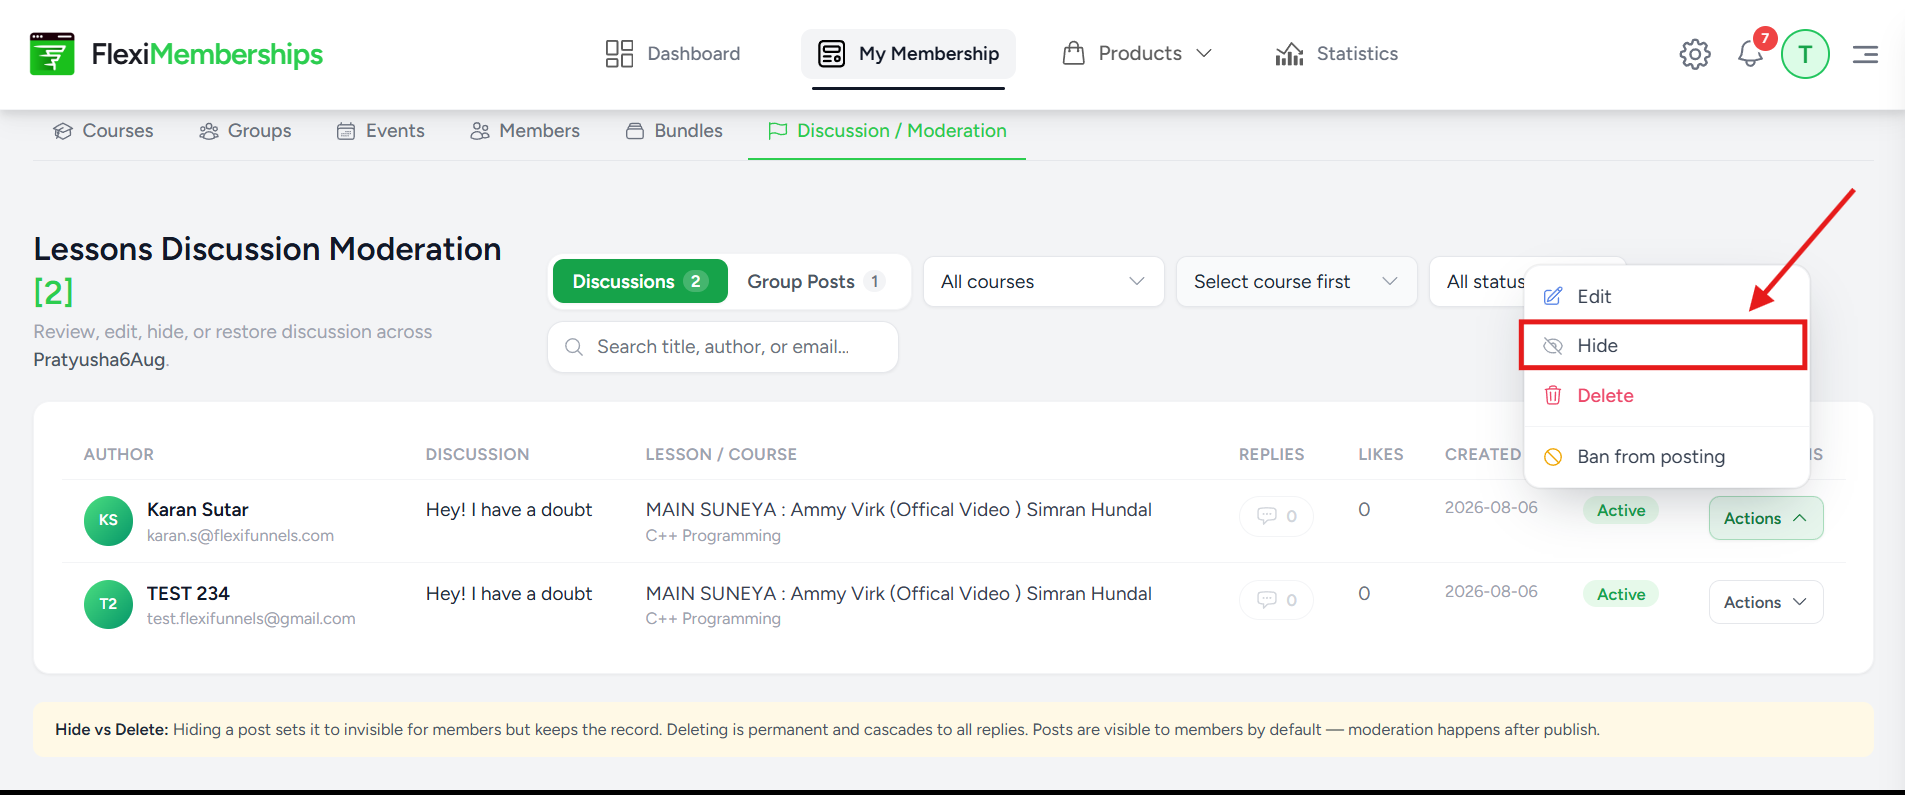Choose Ban from posting option

tap(1666, 457)
